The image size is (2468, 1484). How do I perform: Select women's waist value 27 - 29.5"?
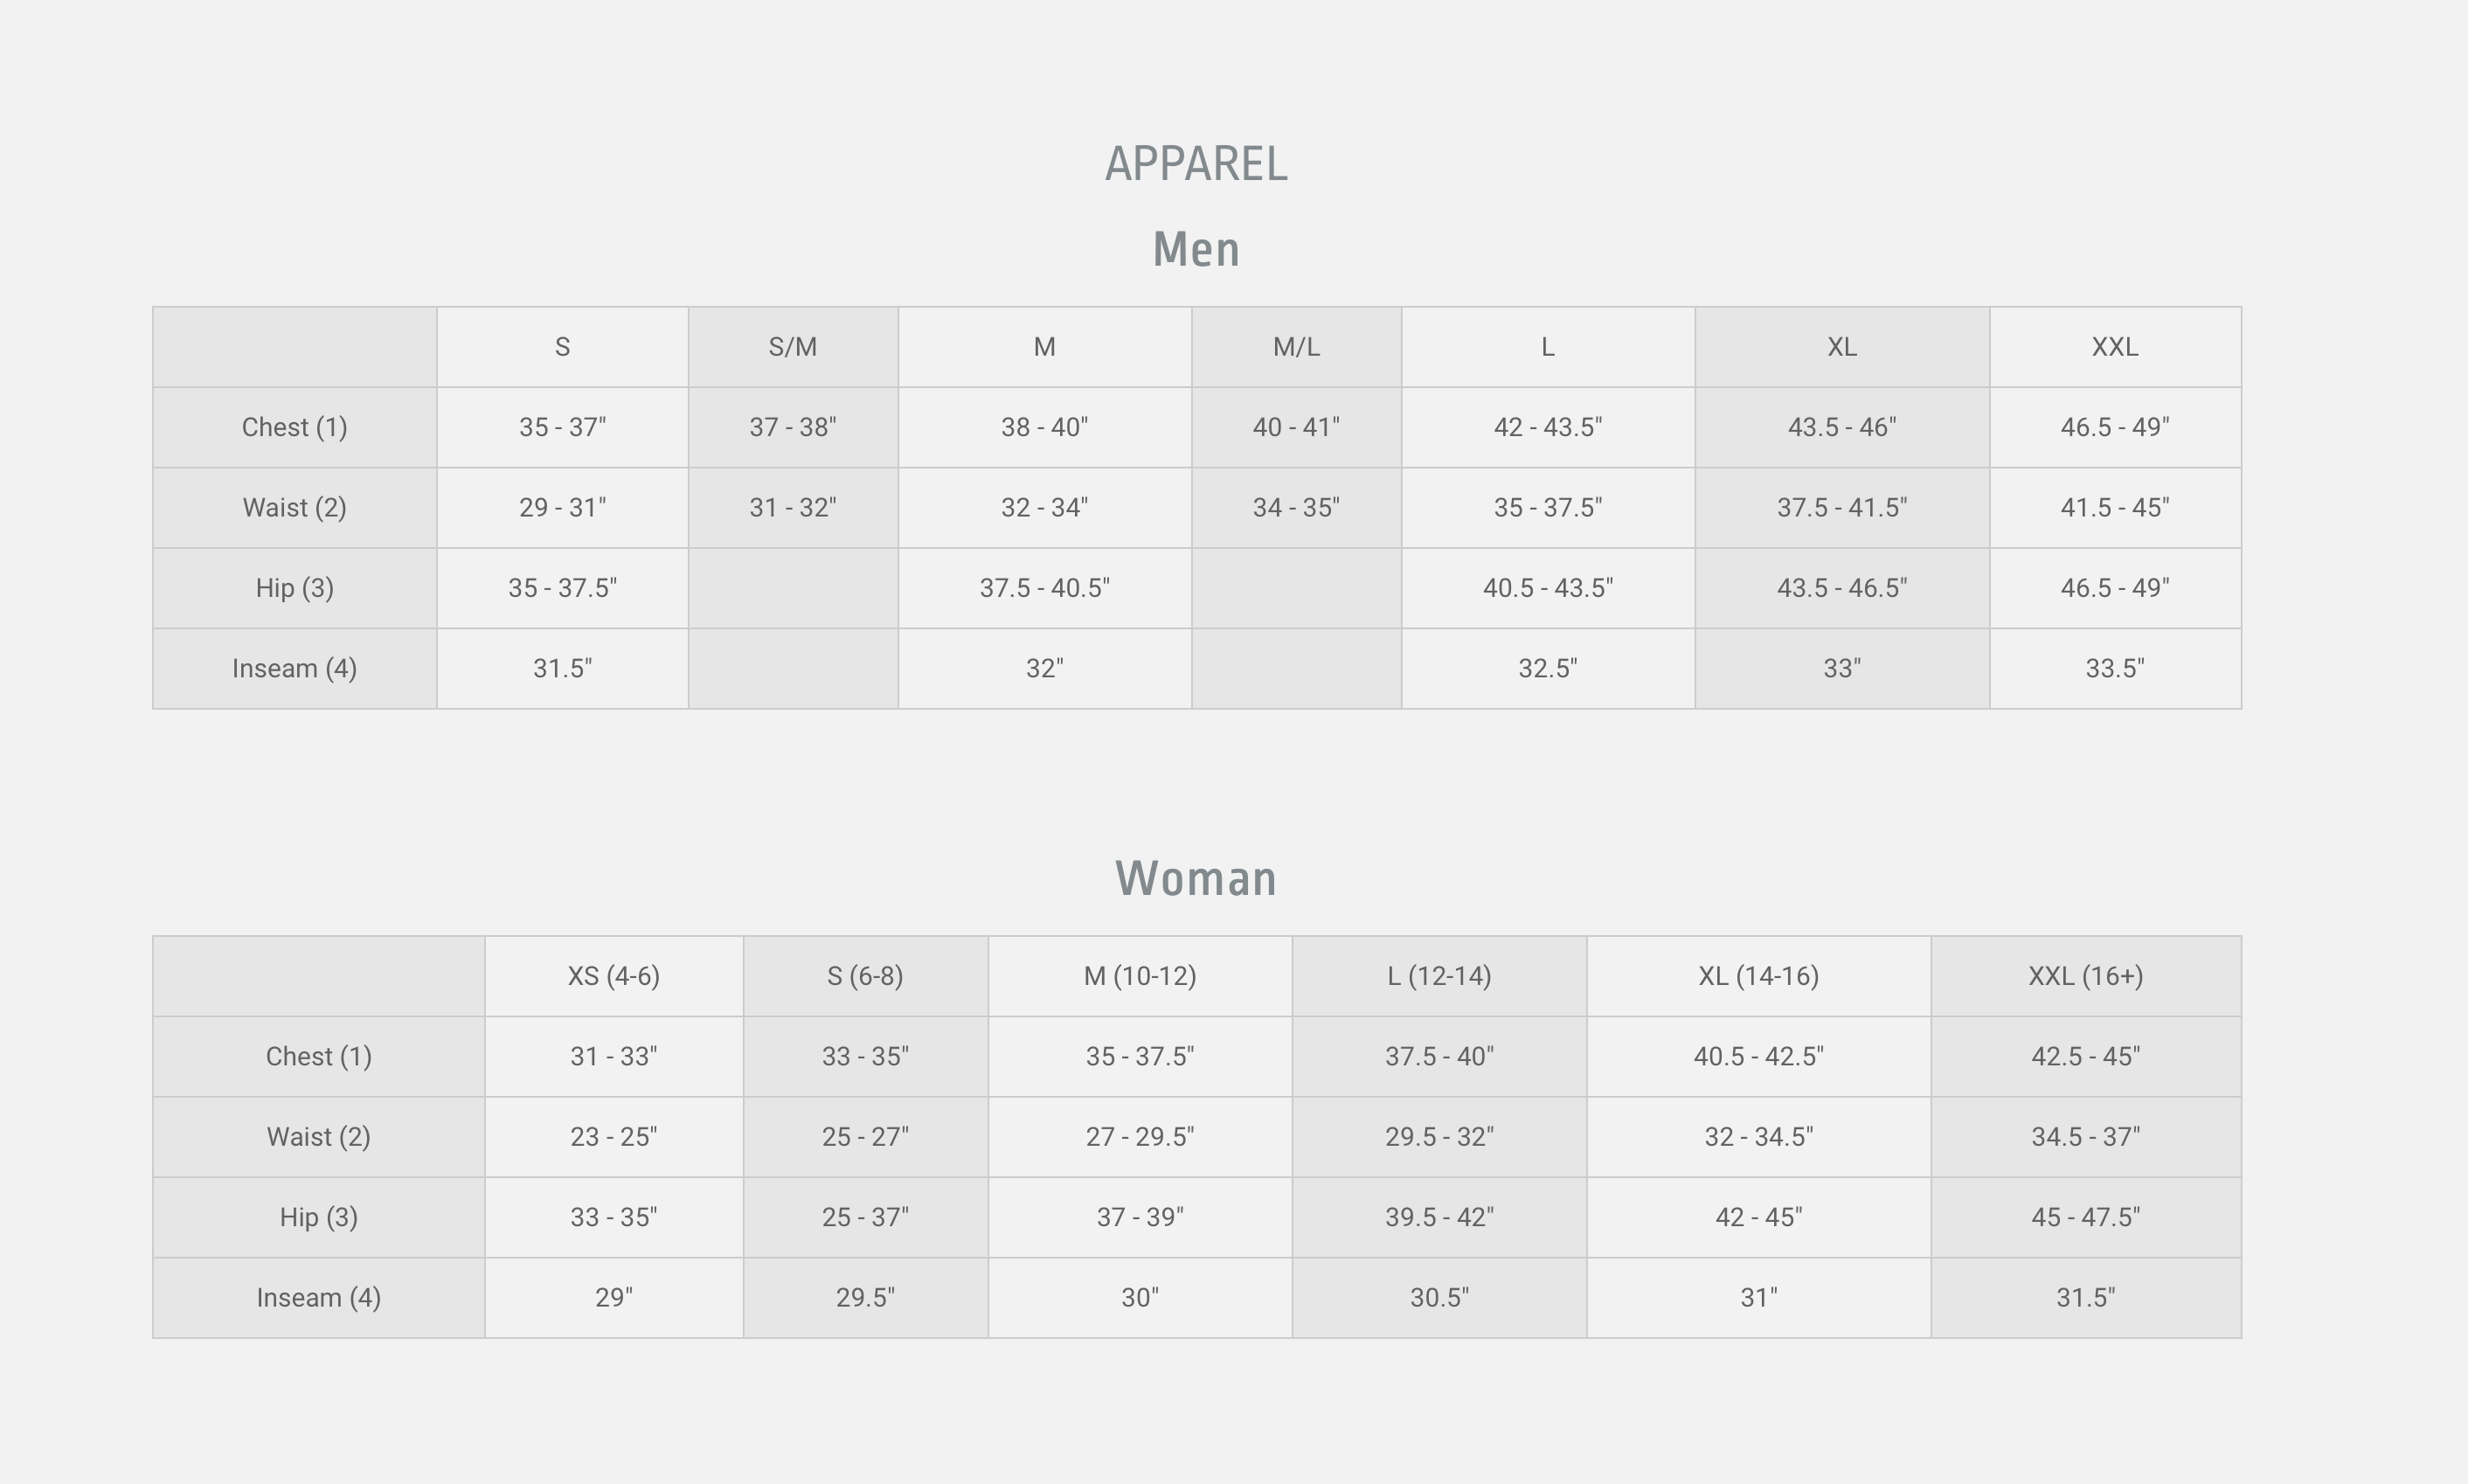tap(1140, 1137)
